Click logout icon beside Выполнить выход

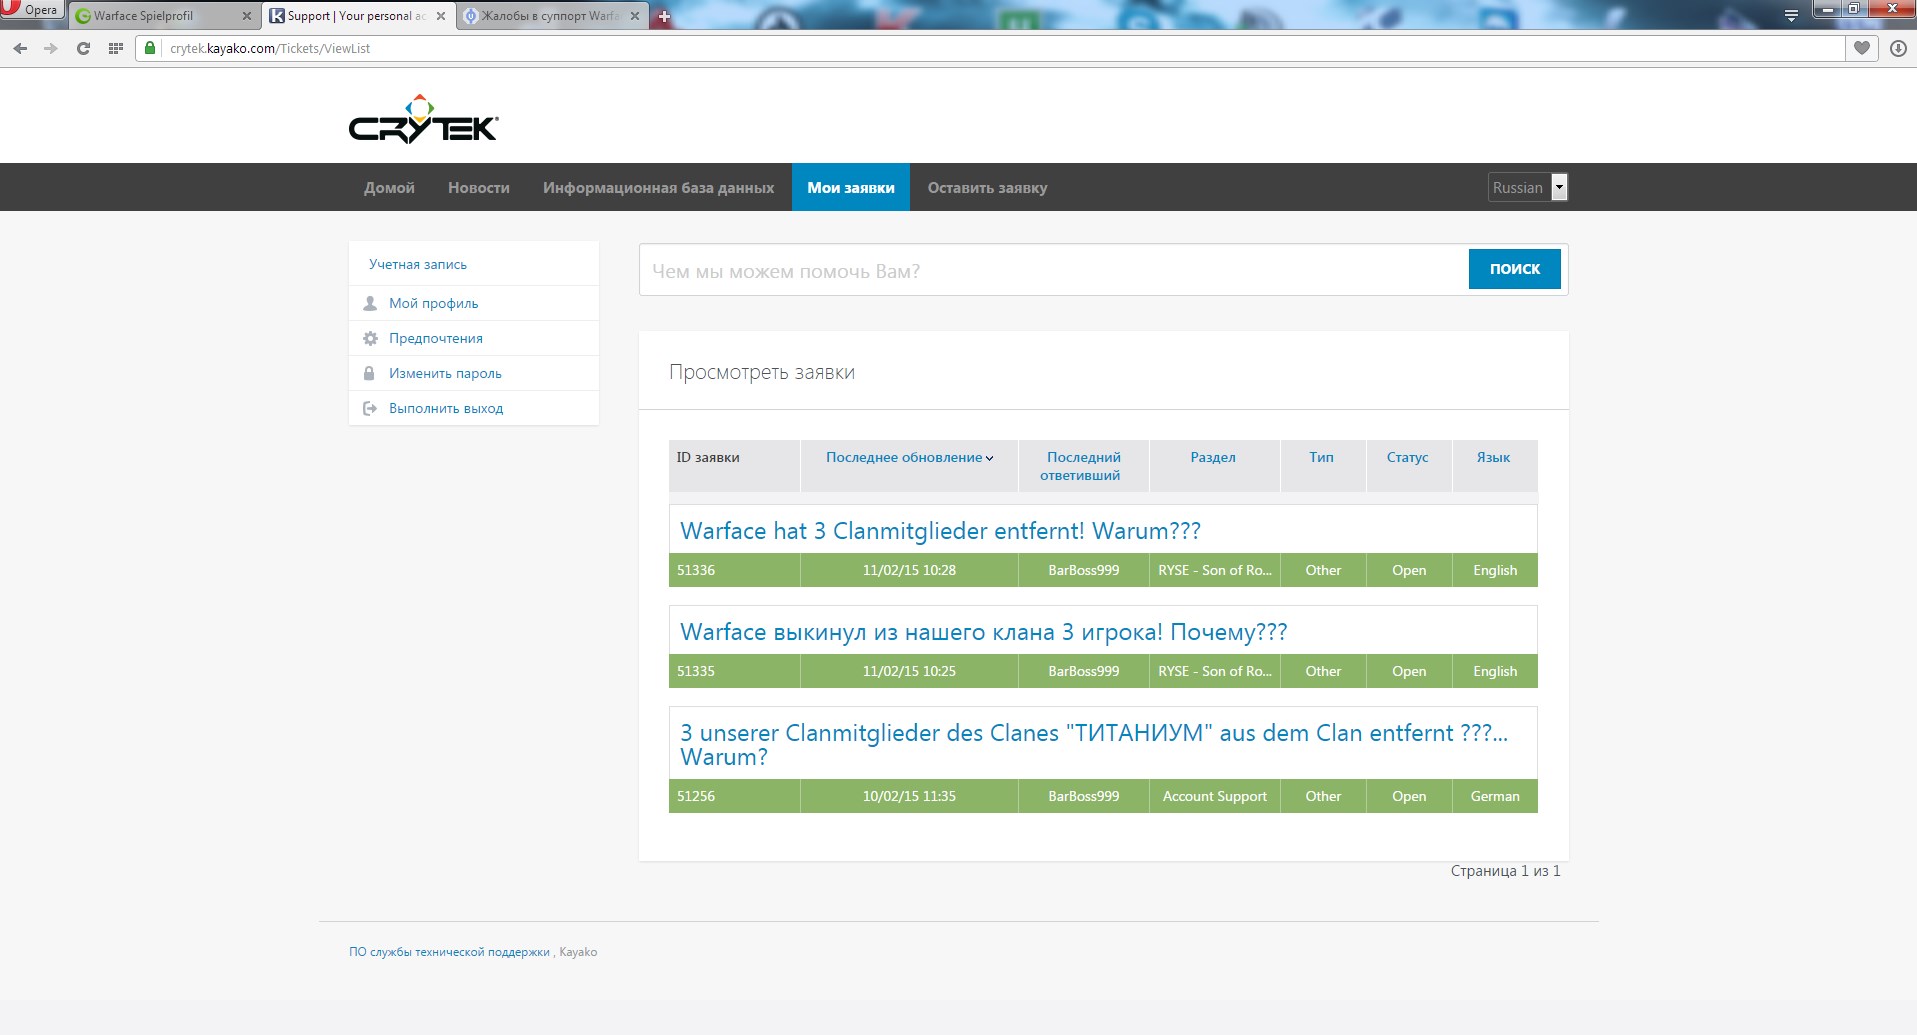coord(370,408)
